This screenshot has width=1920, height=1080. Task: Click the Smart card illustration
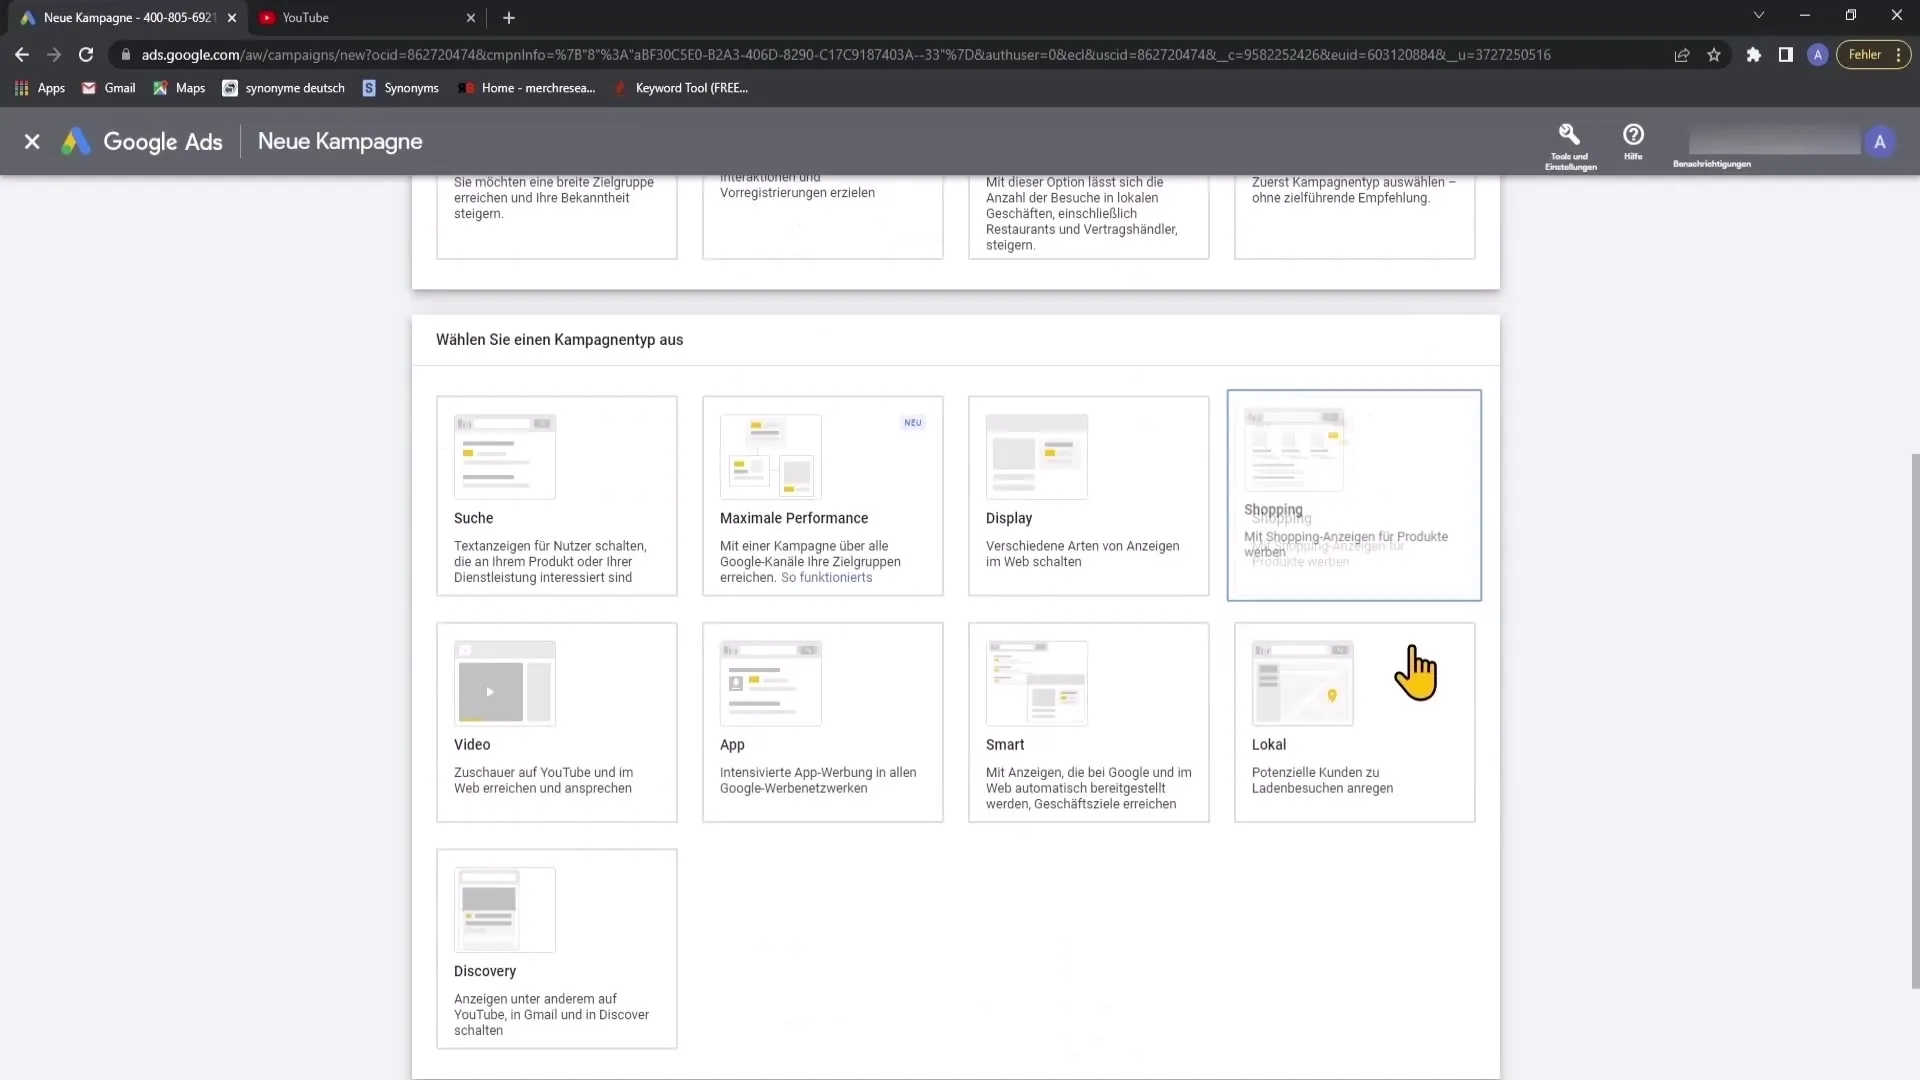1037,683
